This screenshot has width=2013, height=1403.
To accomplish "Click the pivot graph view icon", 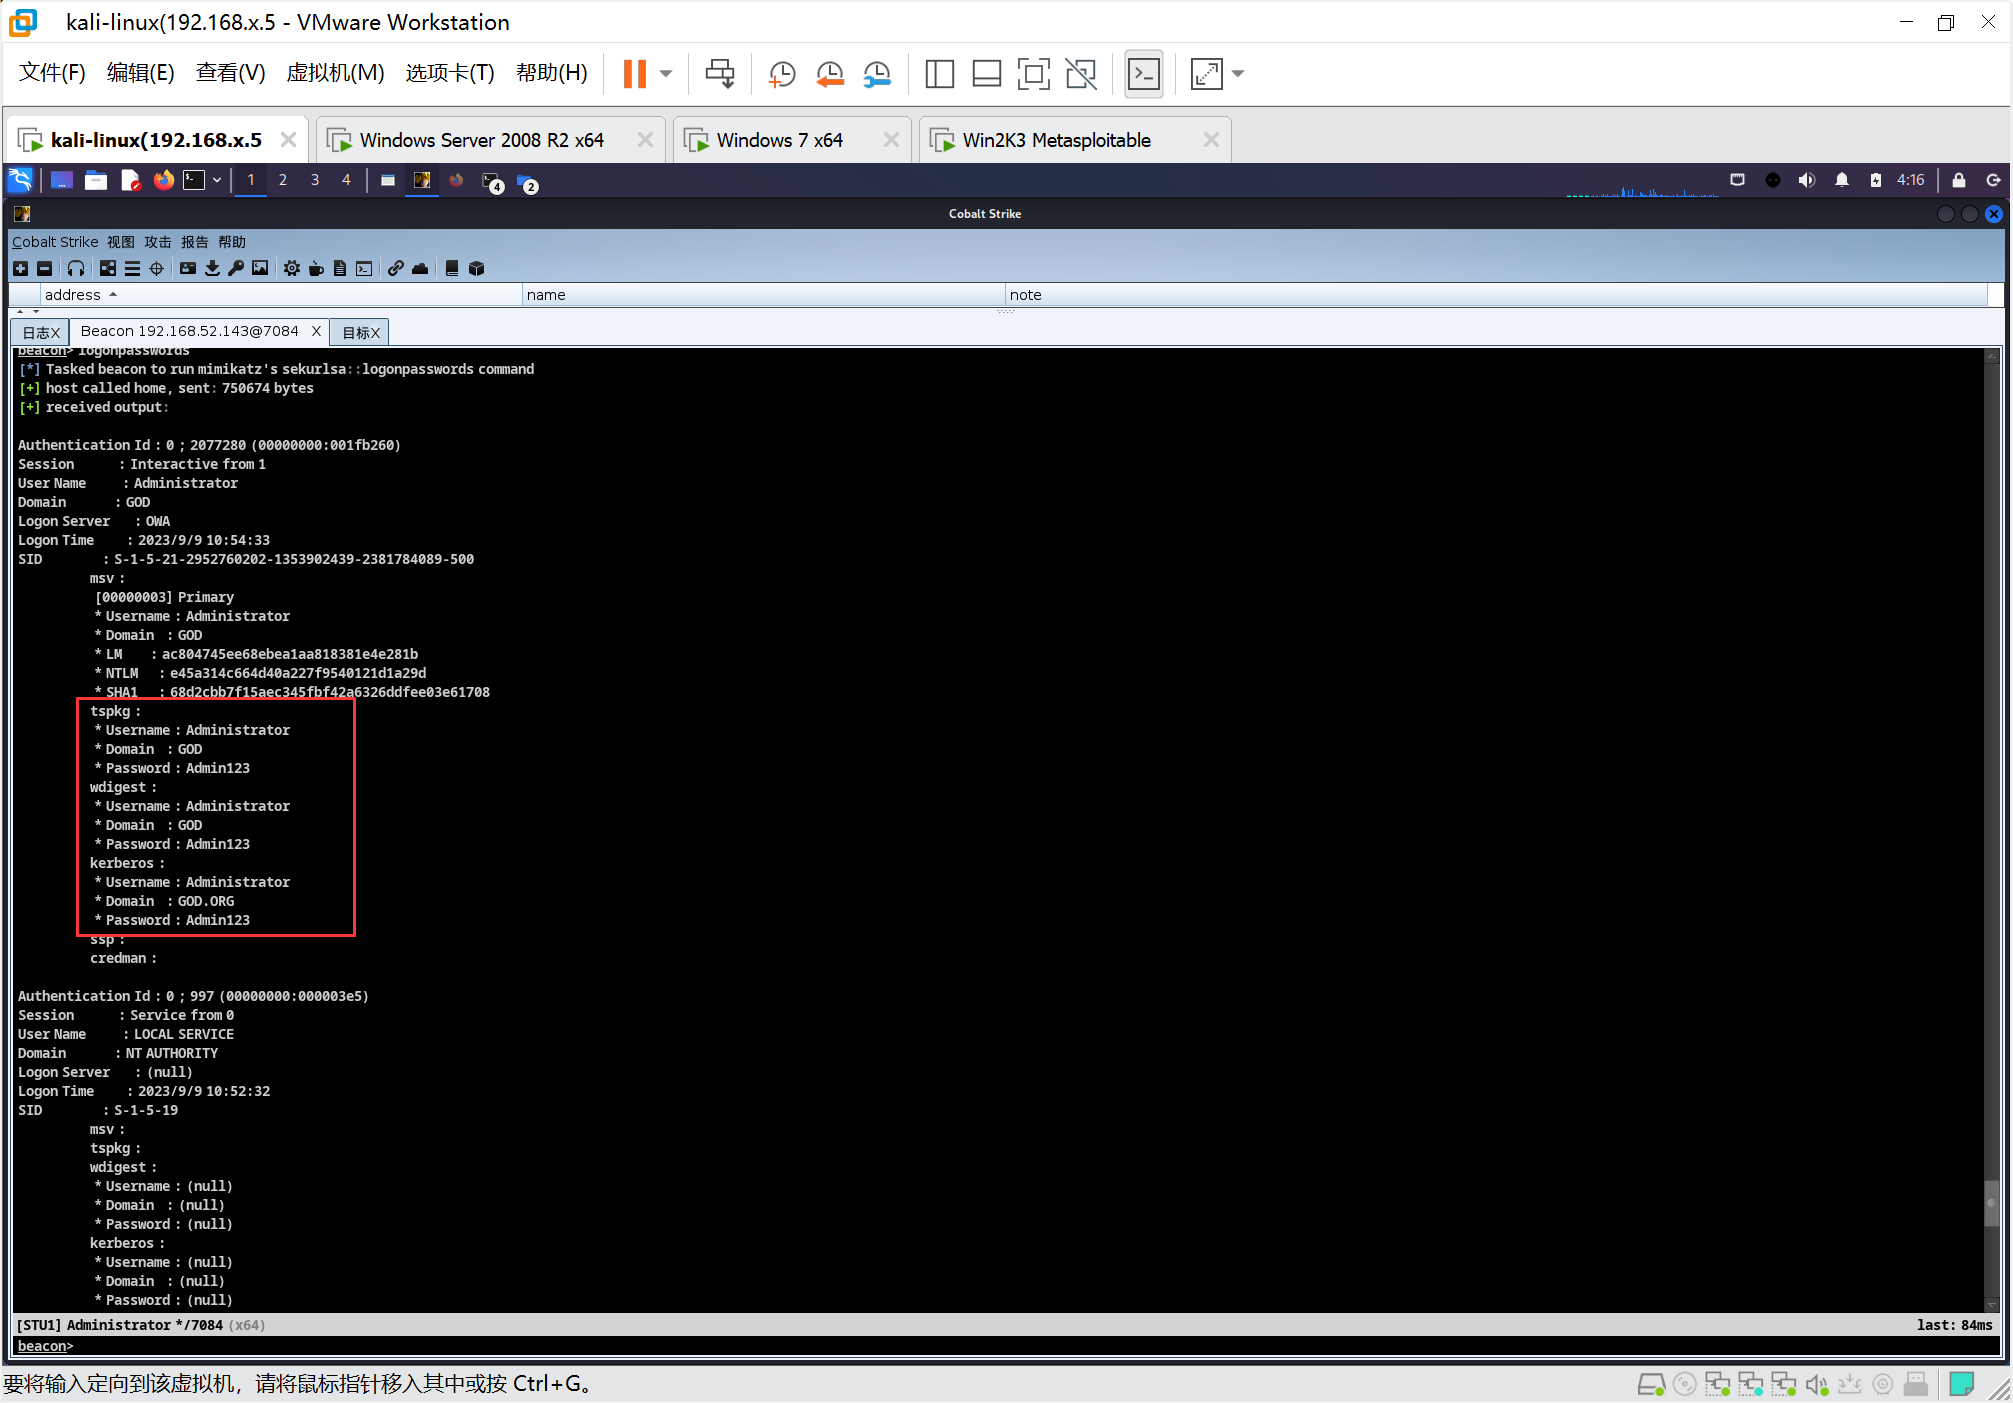I will [108, 268].
